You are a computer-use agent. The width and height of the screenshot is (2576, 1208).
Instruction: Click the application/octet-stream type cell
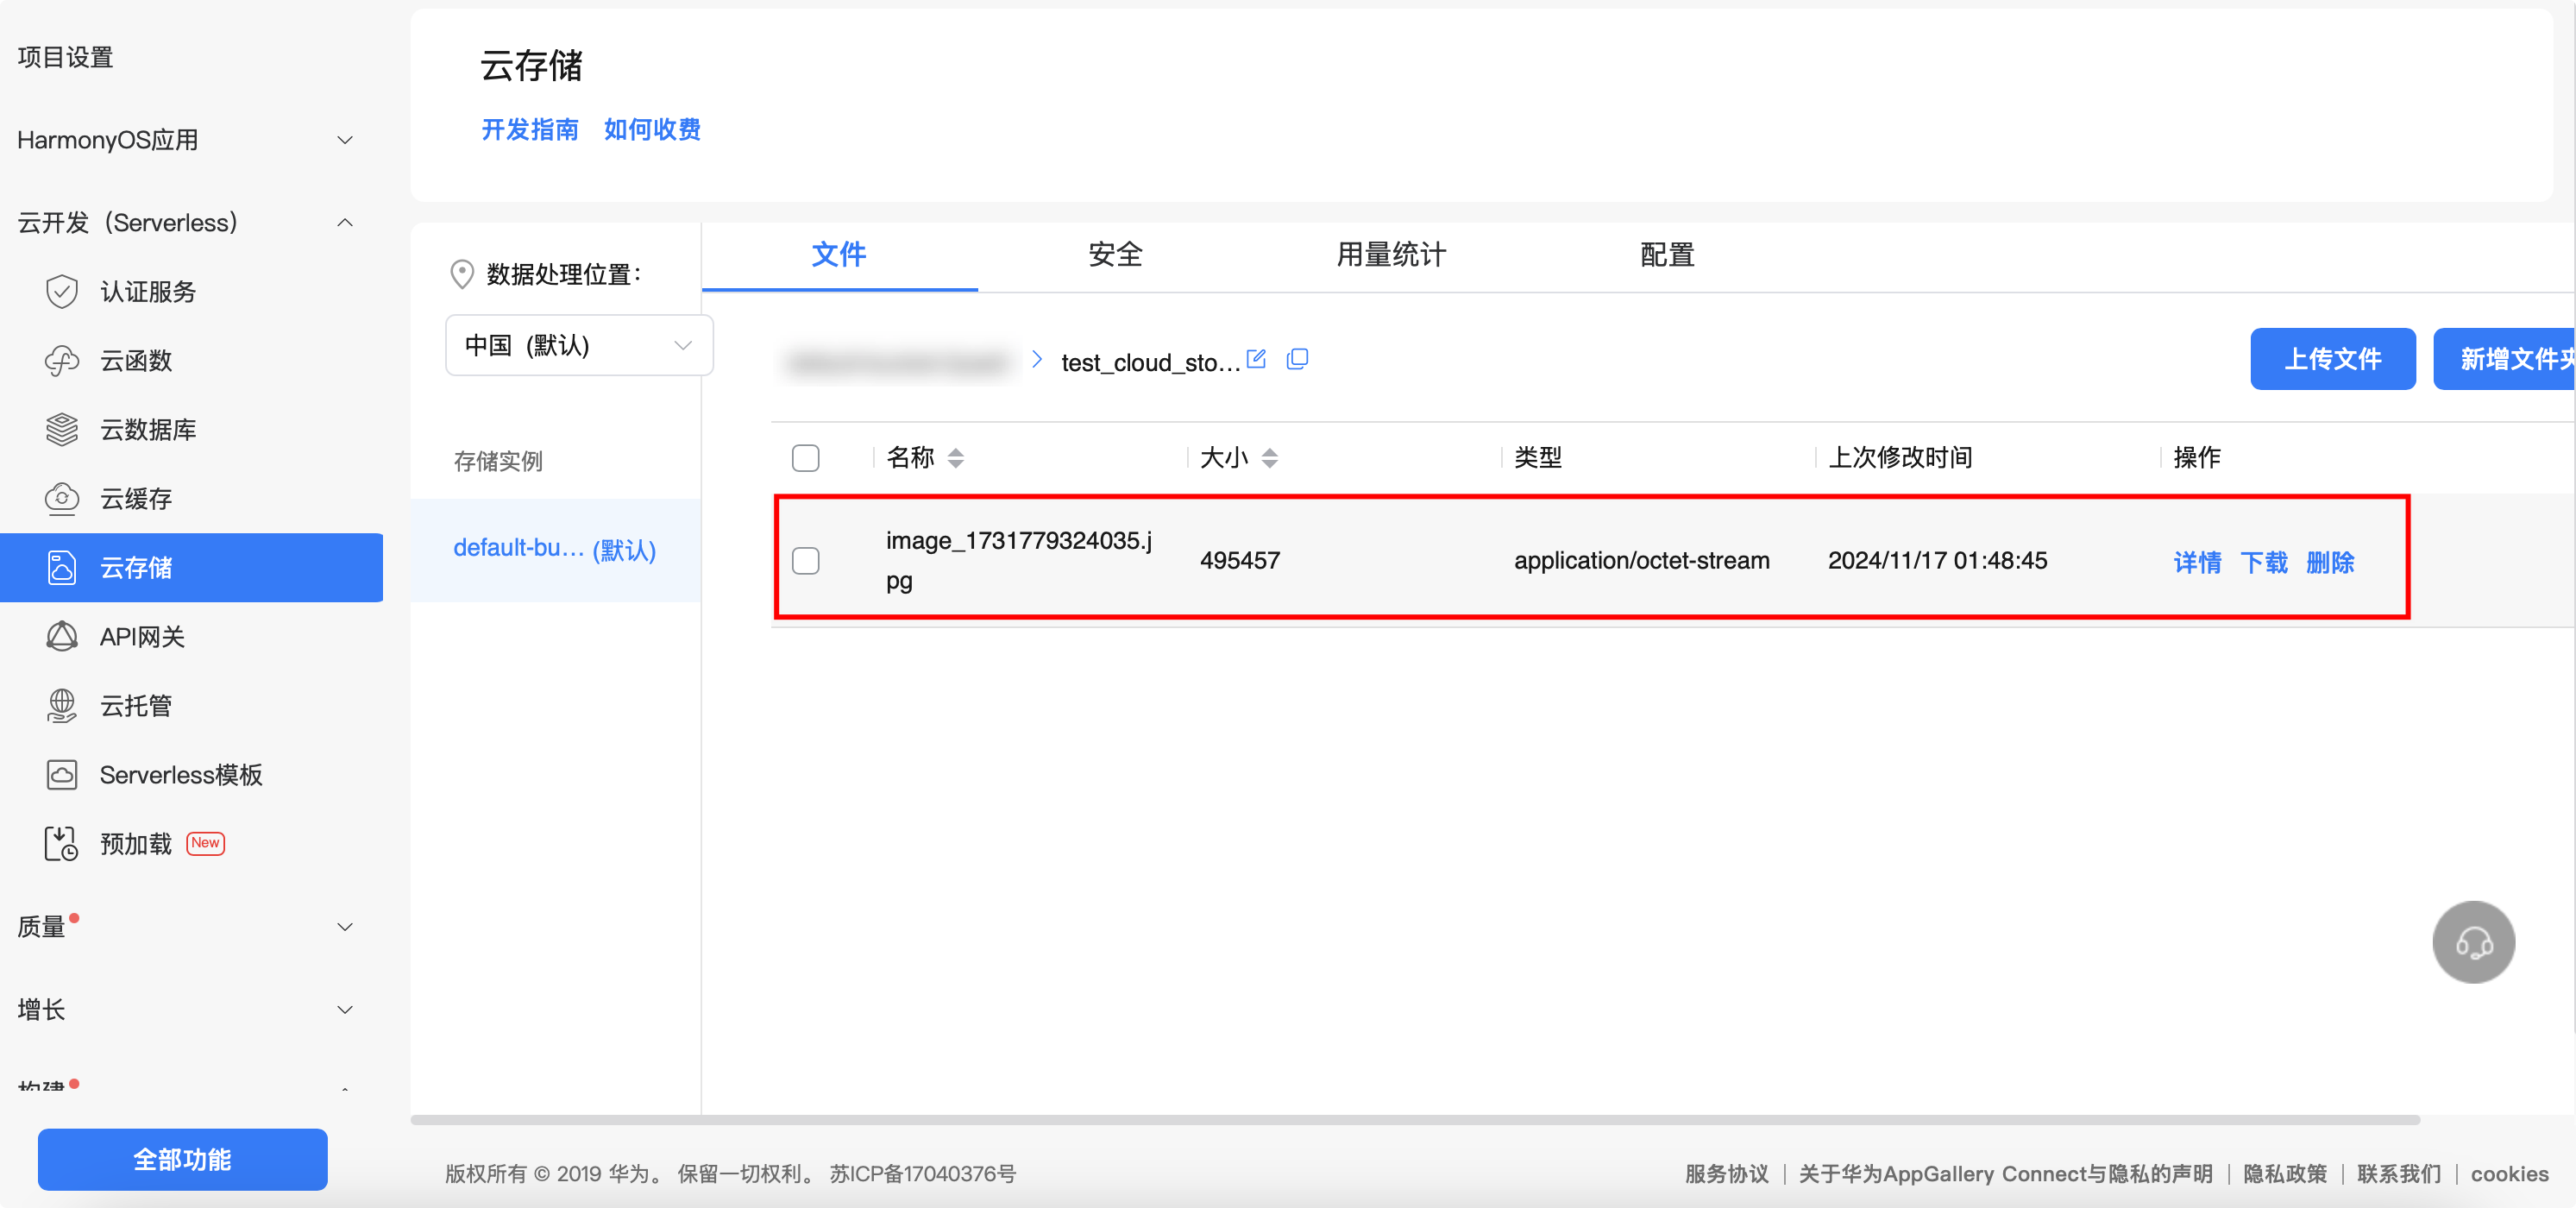pos(1641,560)
